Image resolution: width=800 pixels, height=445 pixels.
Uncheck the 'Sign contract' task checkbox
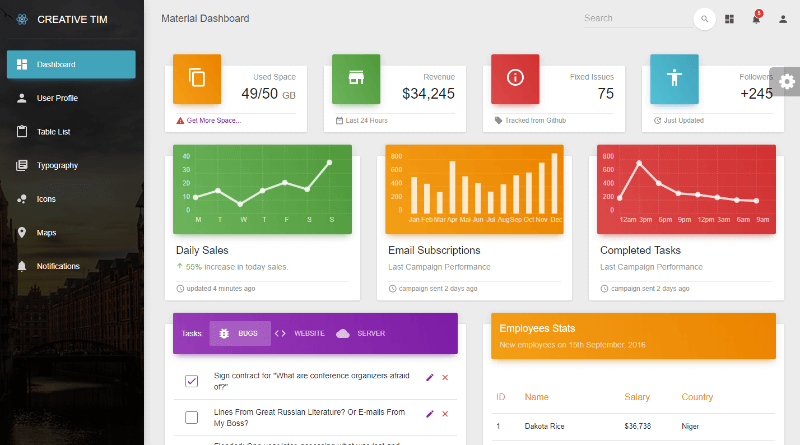point(191,381)
